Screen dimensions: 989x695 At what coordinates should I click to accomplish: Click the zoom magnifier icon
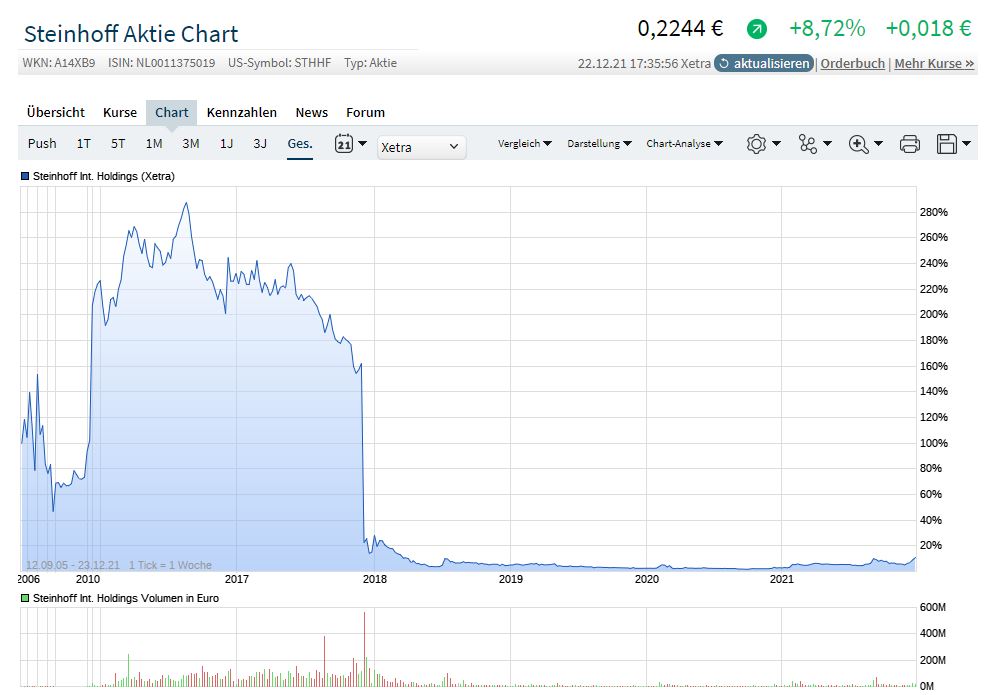coord(858,144)
